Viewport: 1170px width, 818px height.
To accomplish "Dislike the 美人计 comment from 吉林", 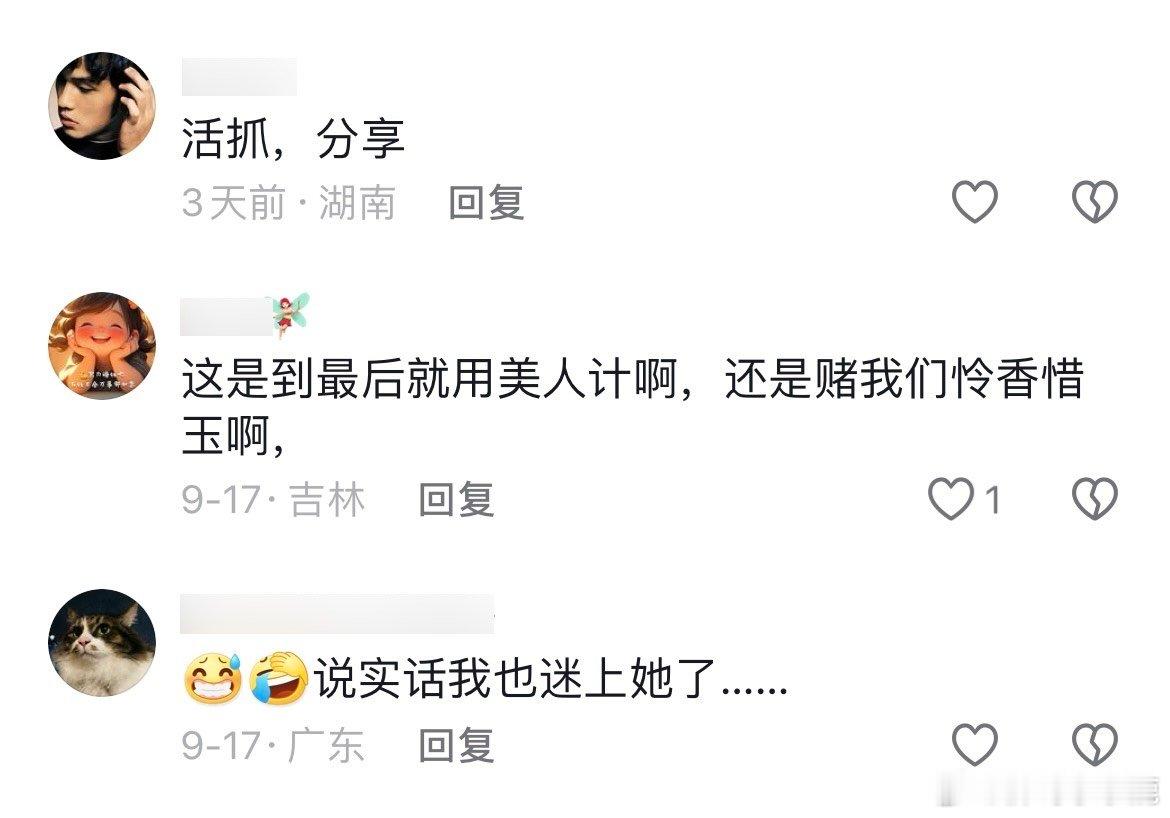I will [1095, 499].
